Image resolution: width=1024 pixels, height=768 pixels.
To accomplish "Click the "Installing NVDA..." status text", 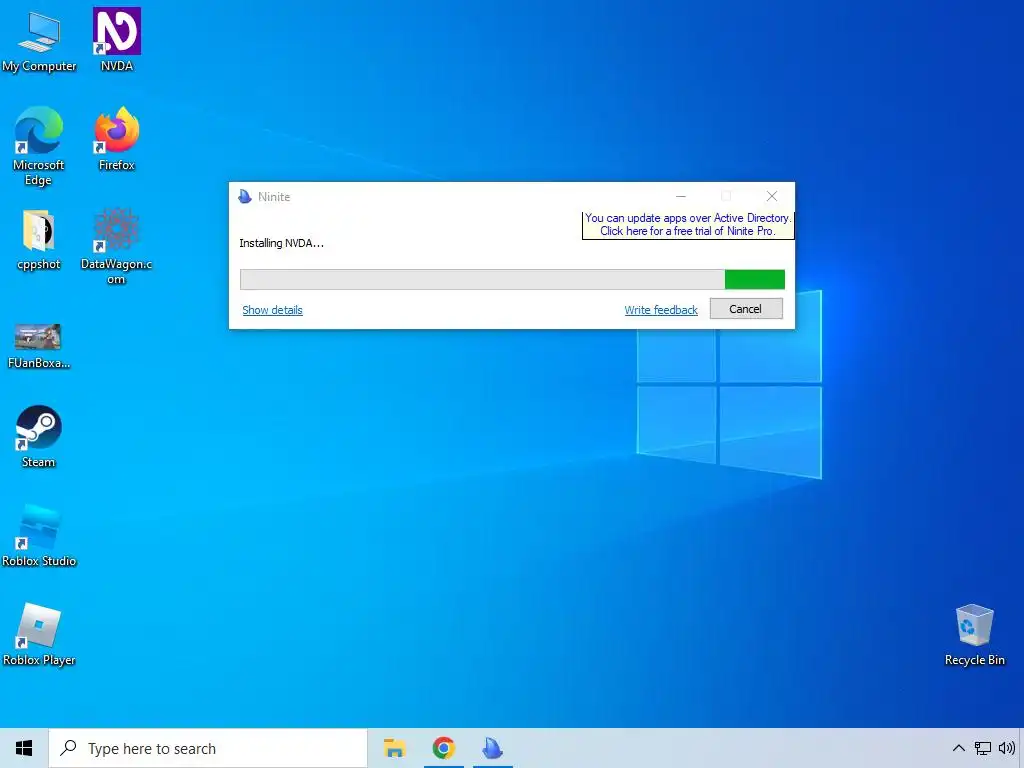I will pos(281,243).
